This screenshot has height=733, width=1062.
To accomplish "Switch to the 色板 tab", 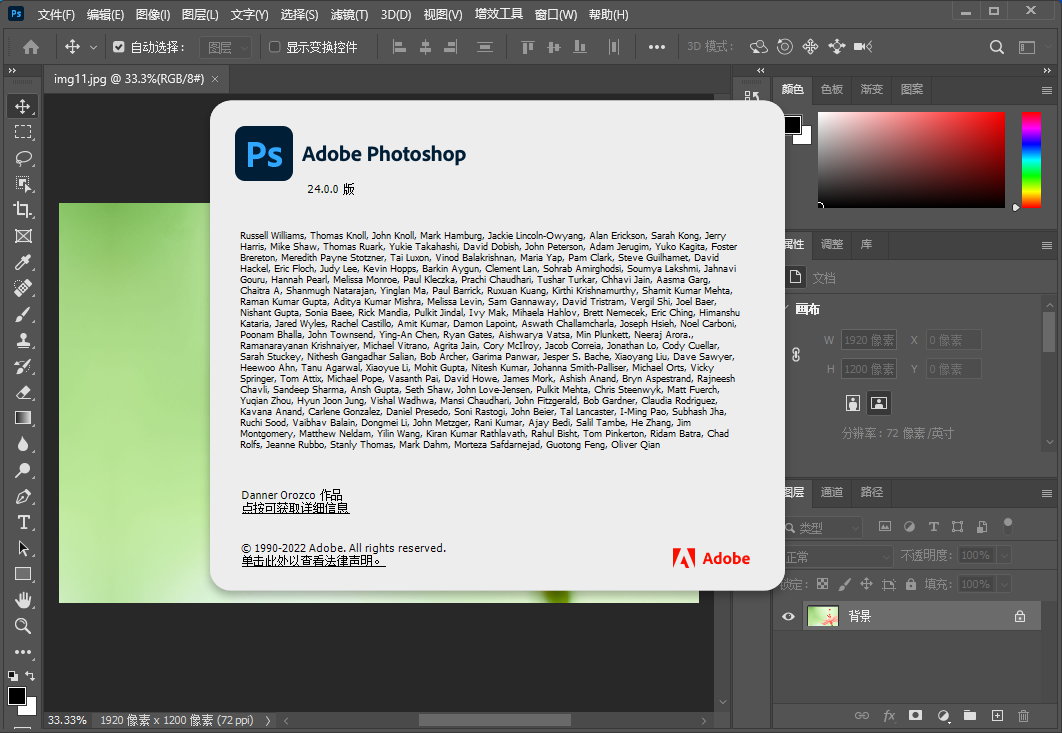I will 832,89.
